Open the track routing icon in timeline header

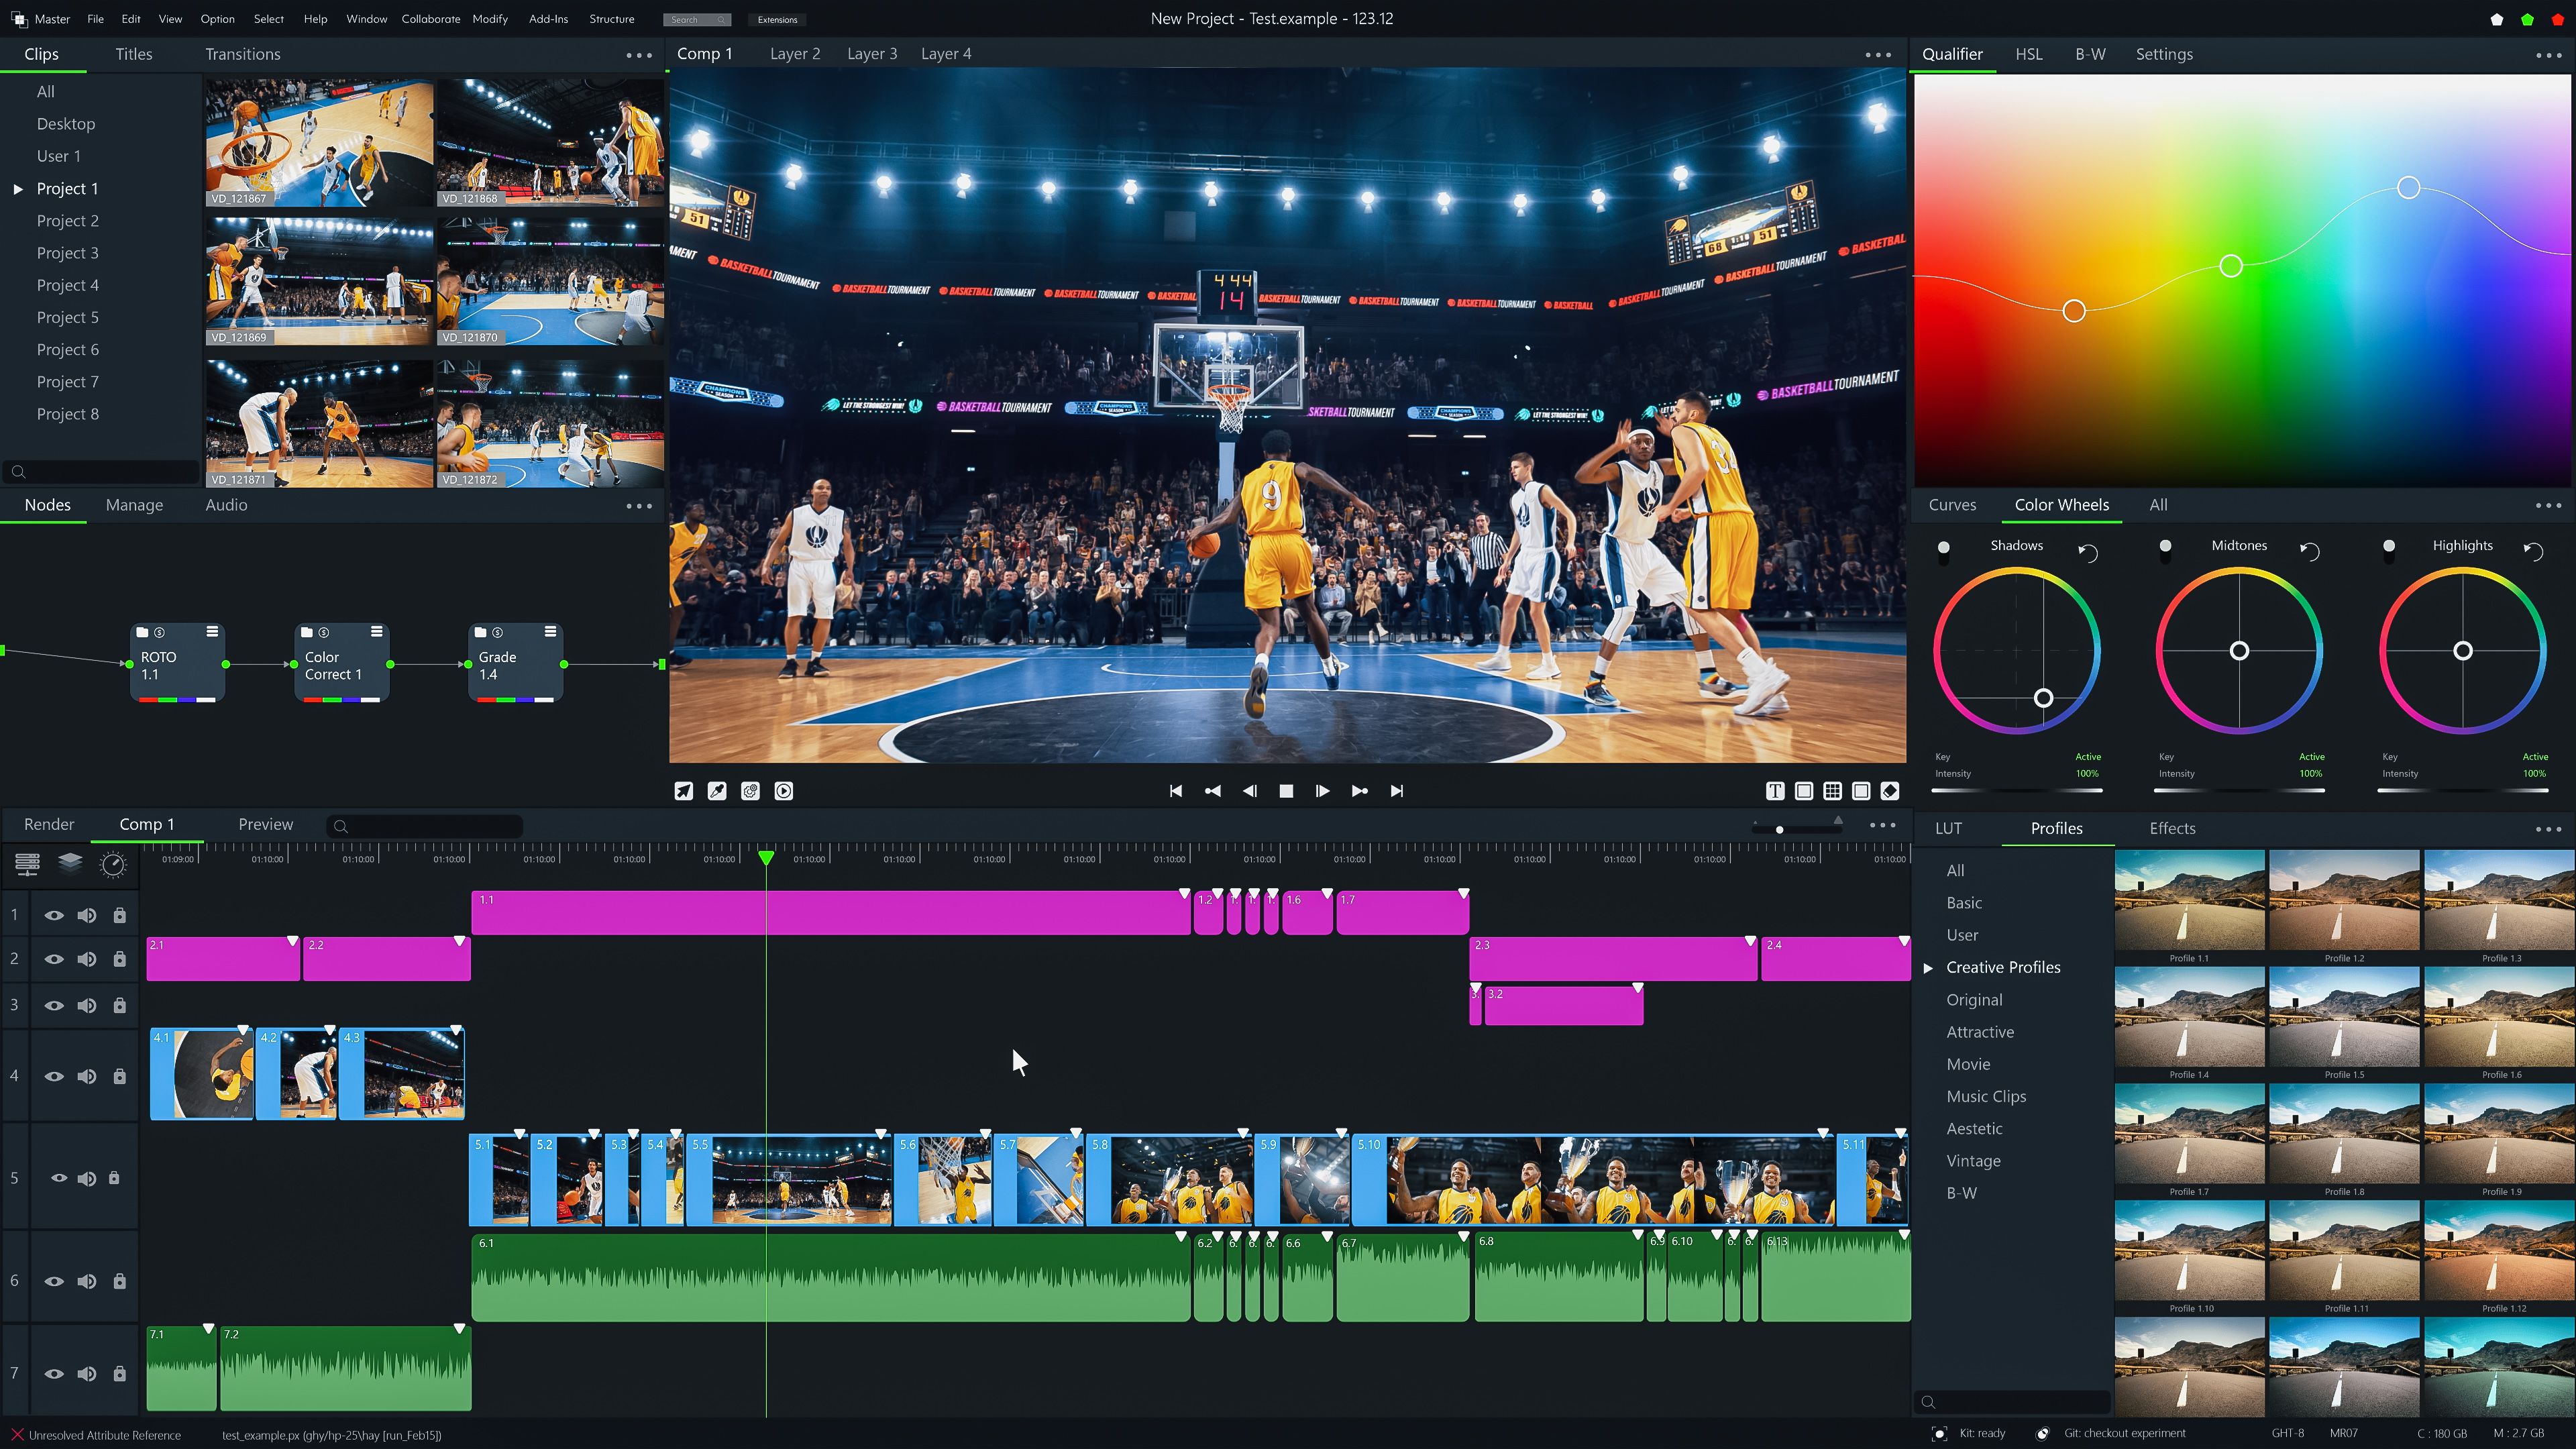click(x=27, y=864)
